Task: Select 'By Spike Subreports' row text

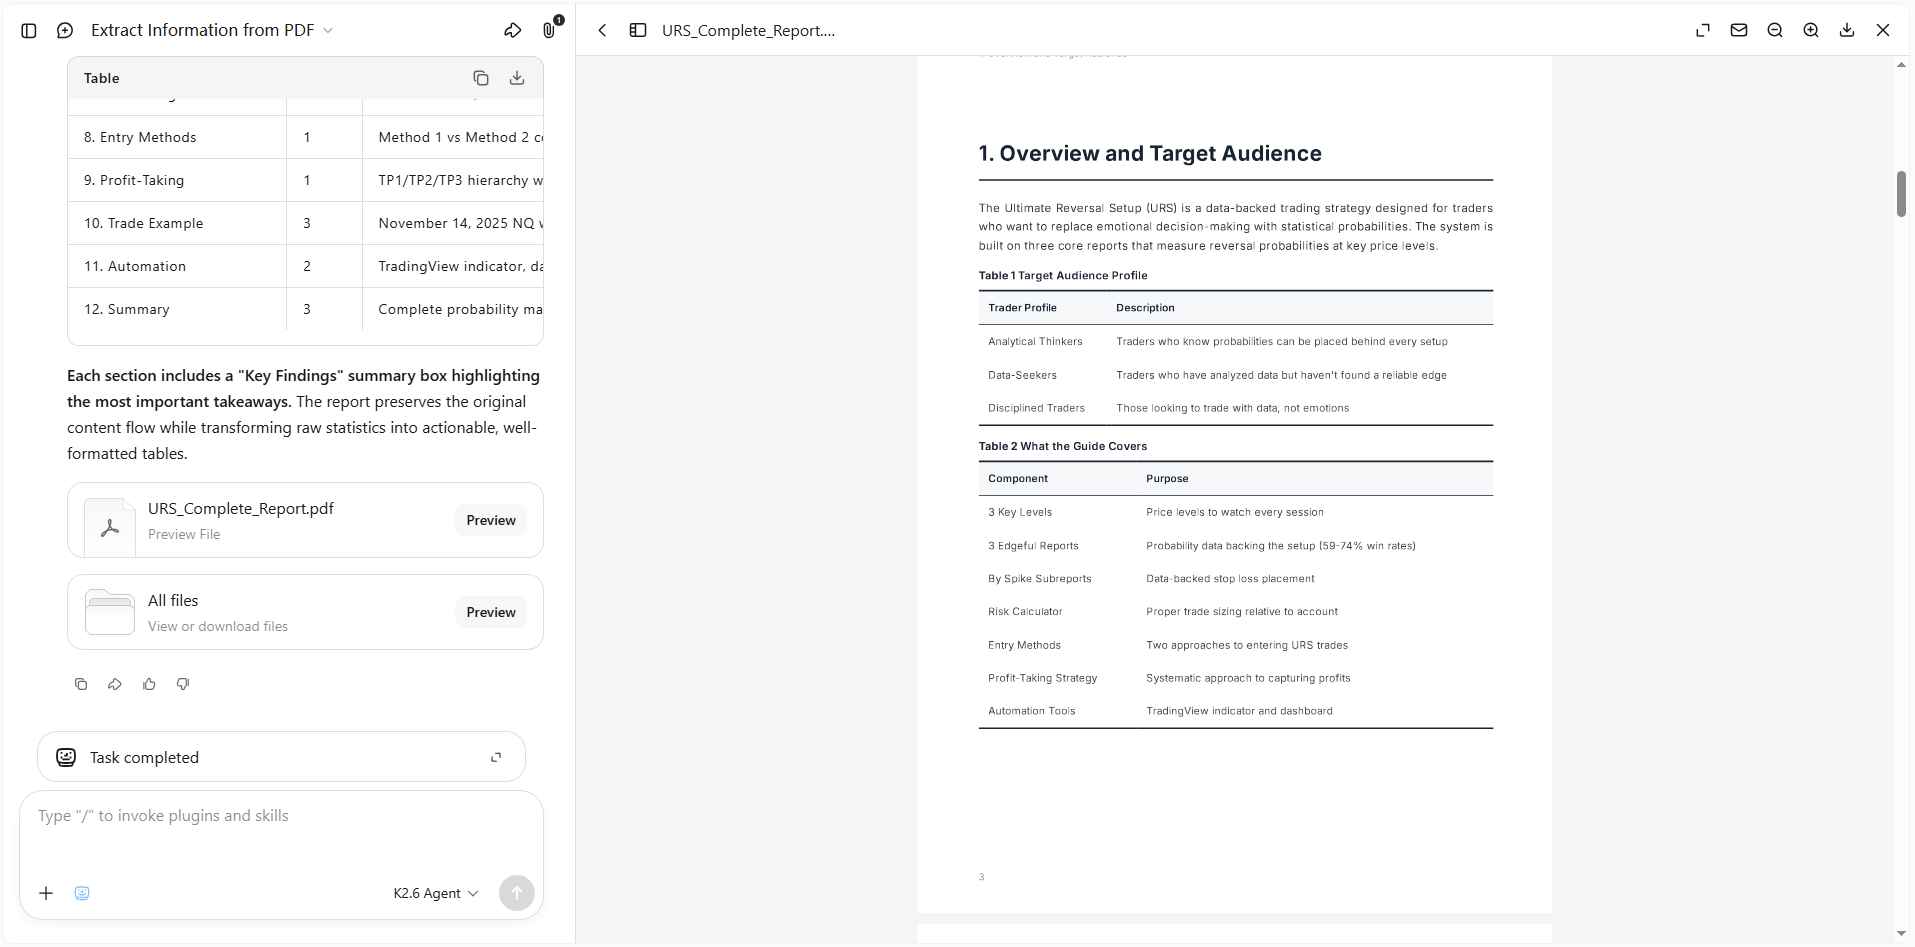Action: coord(1040,579)
